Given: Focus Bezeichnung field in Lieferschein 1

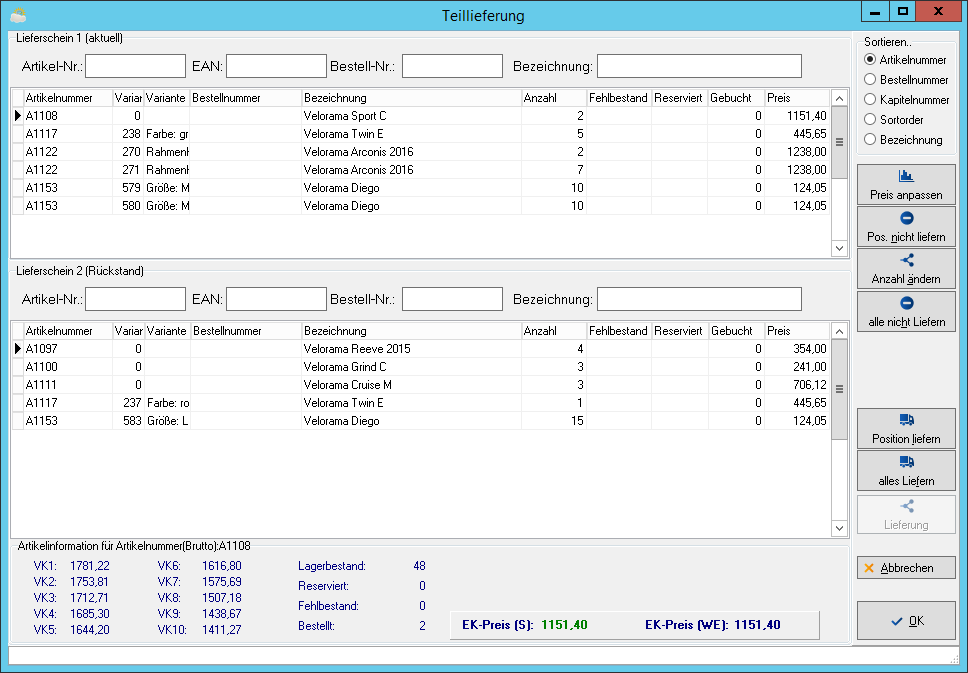Looking at the screenshot, I should point(699,66).
